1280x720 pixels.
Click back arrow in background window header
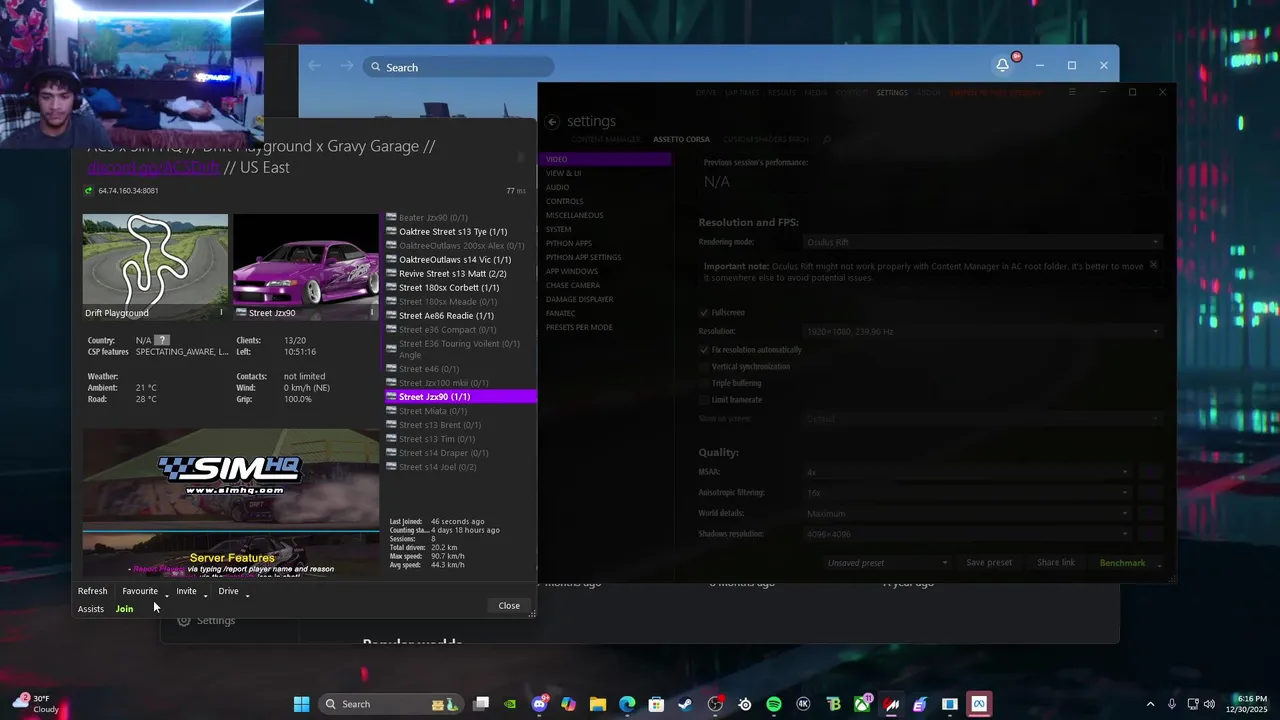pyautogui.click(x=314, y=66)
